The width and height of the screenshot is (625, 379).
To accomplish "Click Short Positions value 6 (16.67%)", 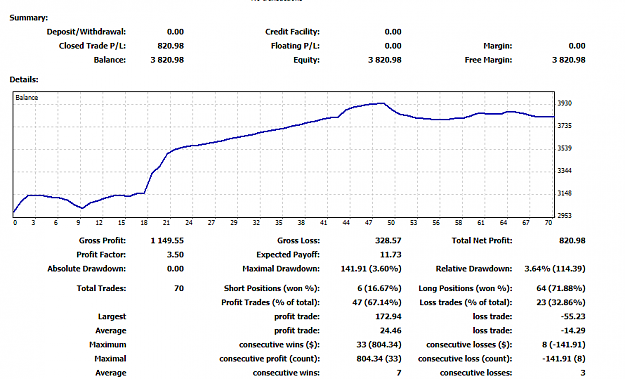I will (379, 288).
